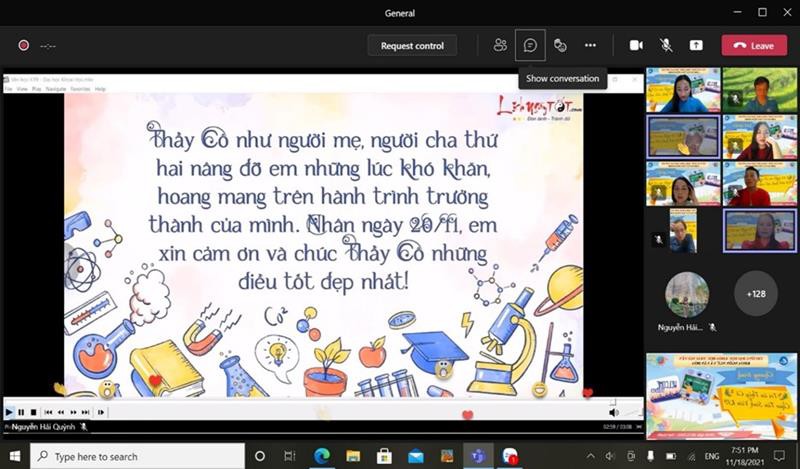
Task: Open the taskbar clock showing 7:51 PM
Action: pyautogui.click(x=751, y=456)
